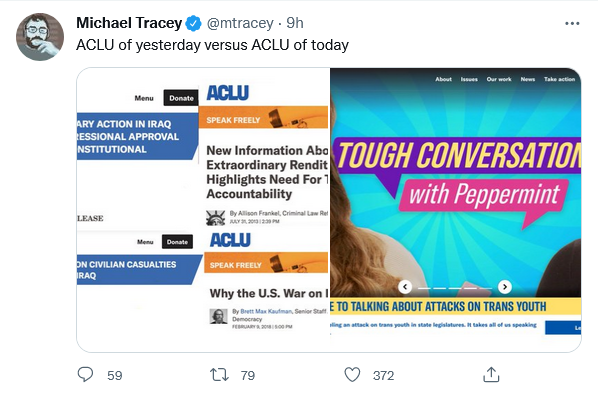Screen dimensions: 598x395
Task: Click the upper black Donate button
Action: pos(181,98)
